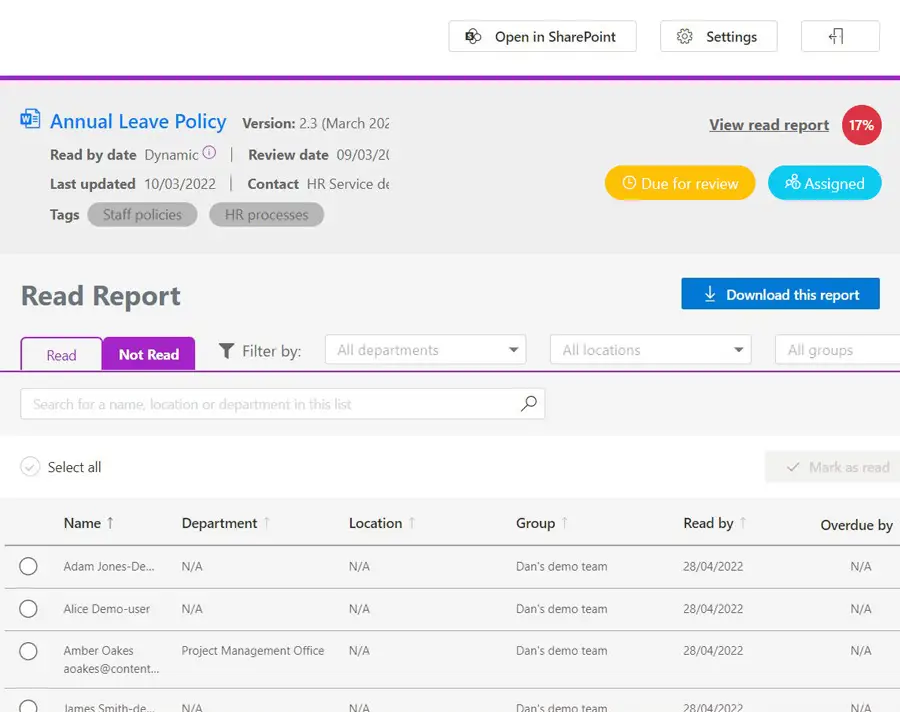Click 'Project Management Office' department cell
This screenshot has height=712, width=900.
tap(253, 651)
